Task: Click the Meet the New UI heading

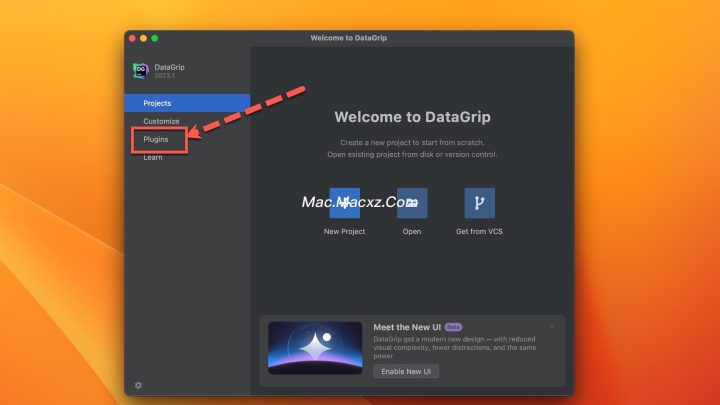Action: [x=407, y=327]
